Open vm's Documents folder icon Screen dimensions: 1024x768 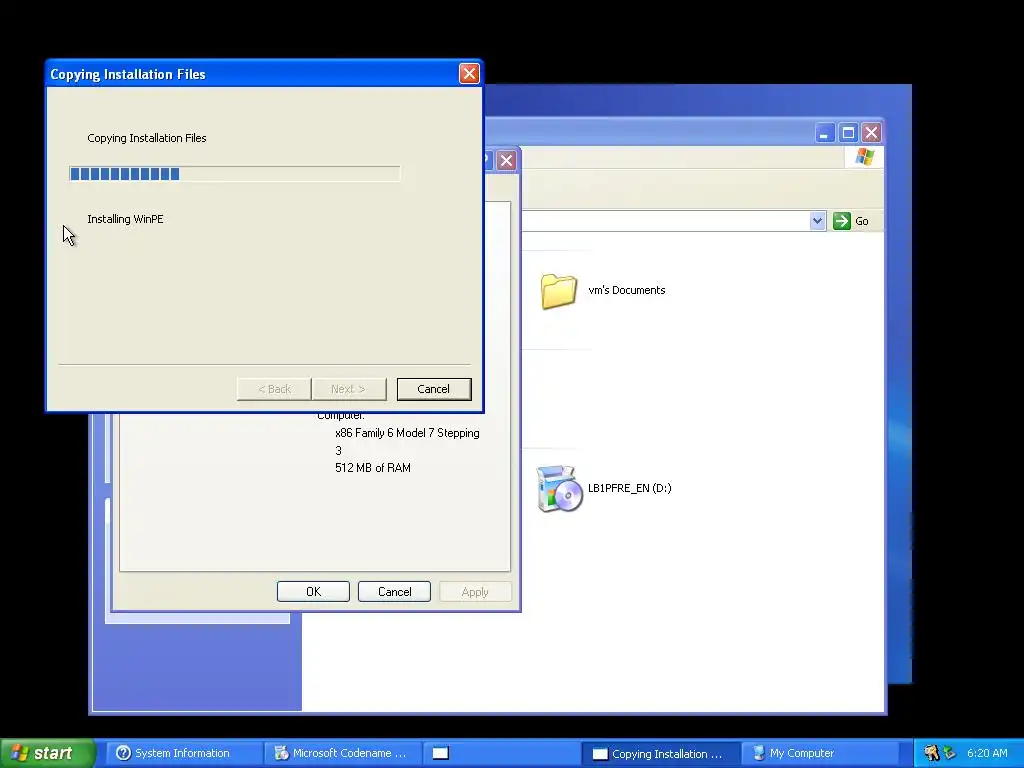coord(558,291)
